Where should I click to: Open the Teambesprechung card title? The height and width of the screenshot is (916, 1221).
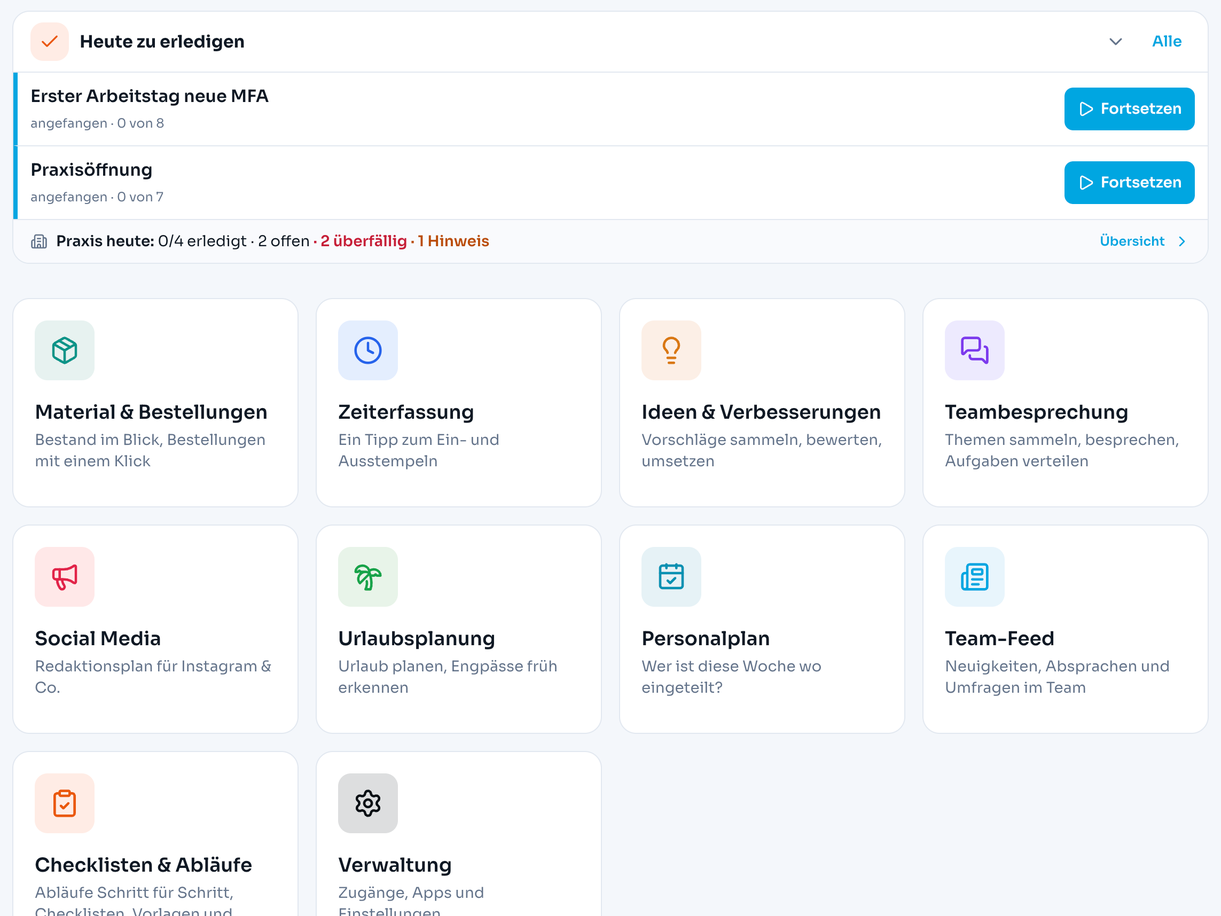coord(1036,412)
